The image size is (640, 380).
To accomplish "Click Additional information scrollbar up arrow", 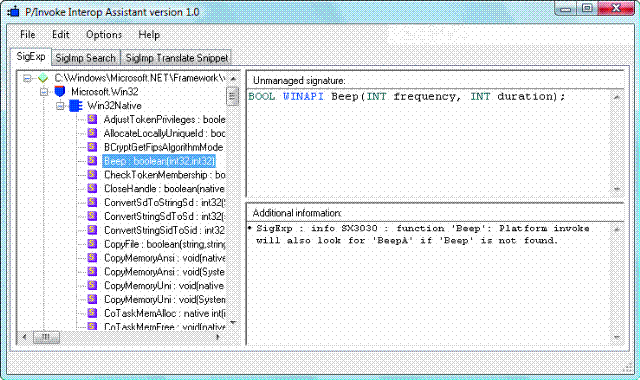I will point(617,229).
